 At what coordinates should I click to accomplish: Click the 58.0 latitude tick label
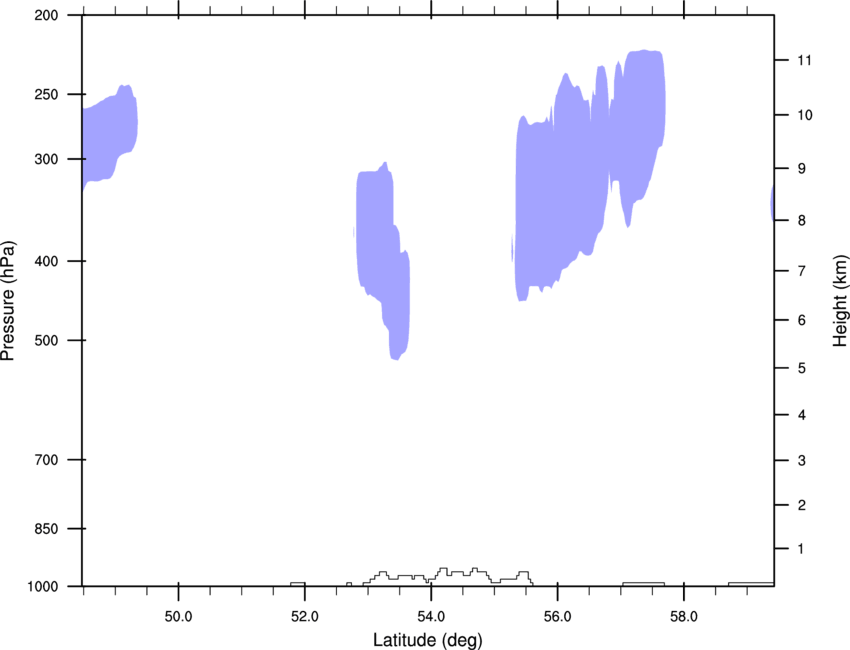point(684,617)
